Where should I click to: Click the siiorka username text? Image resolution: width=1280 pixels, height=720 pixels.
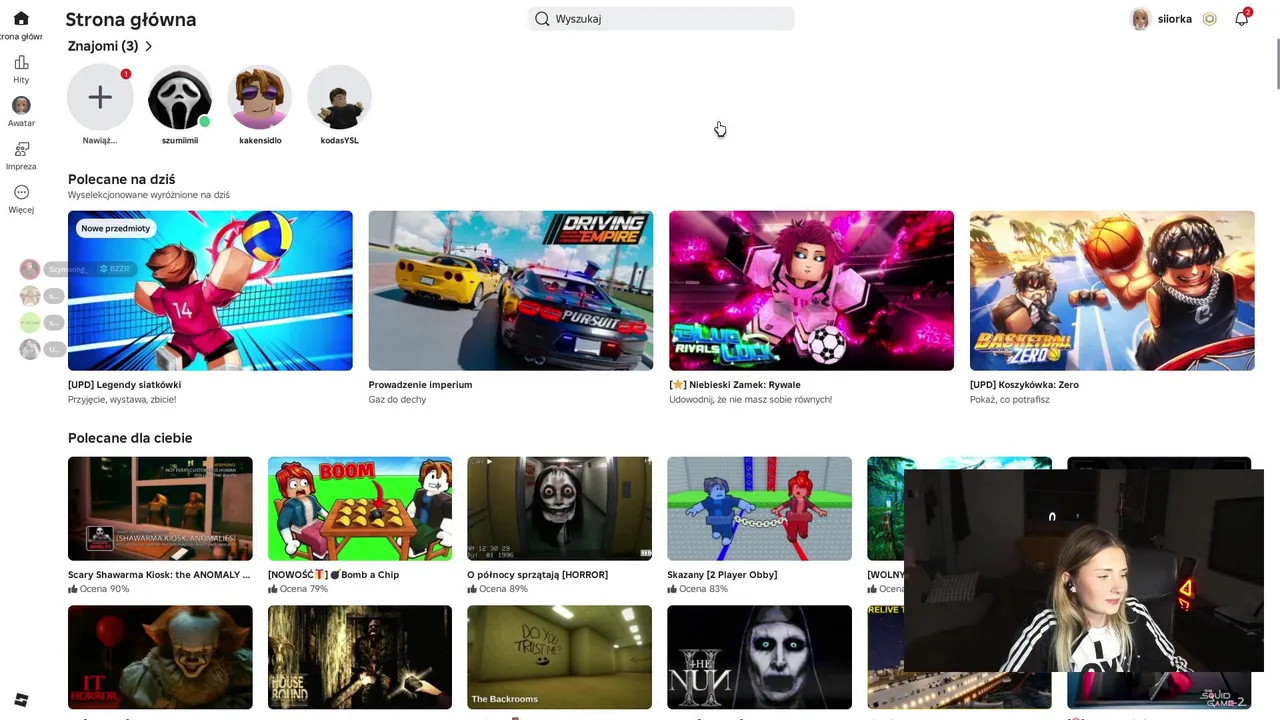[1175, 19]
